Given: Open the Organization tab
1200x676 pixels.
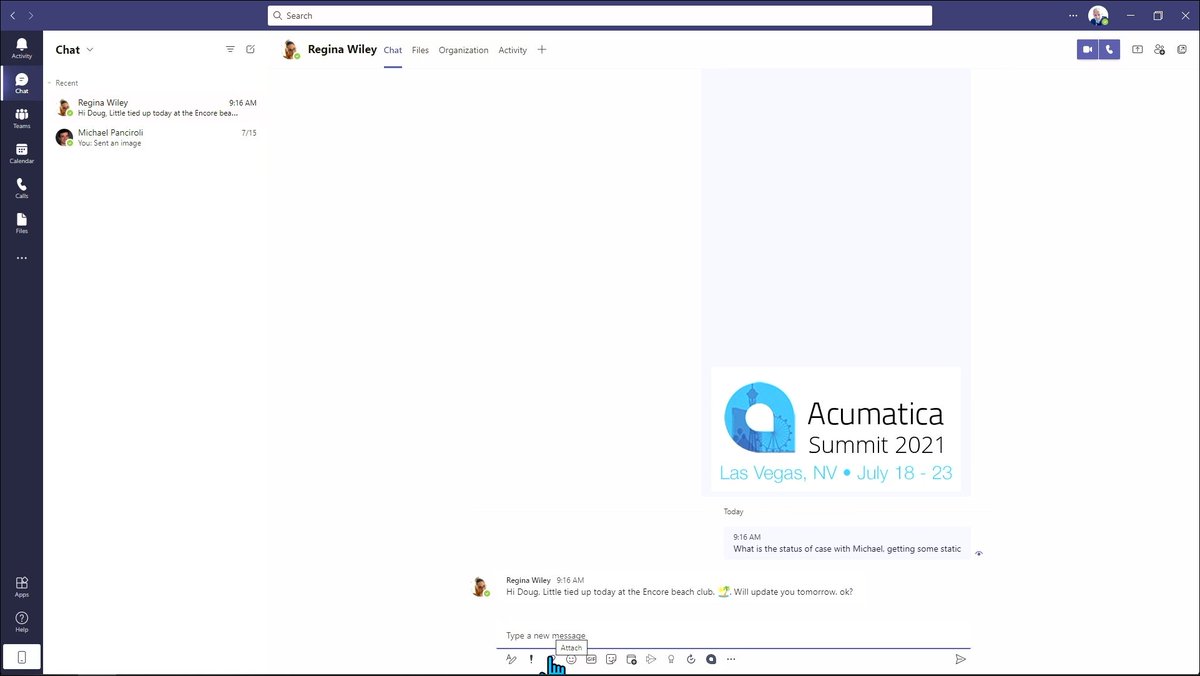Looking at the screenshot, I should pos(463,50).
